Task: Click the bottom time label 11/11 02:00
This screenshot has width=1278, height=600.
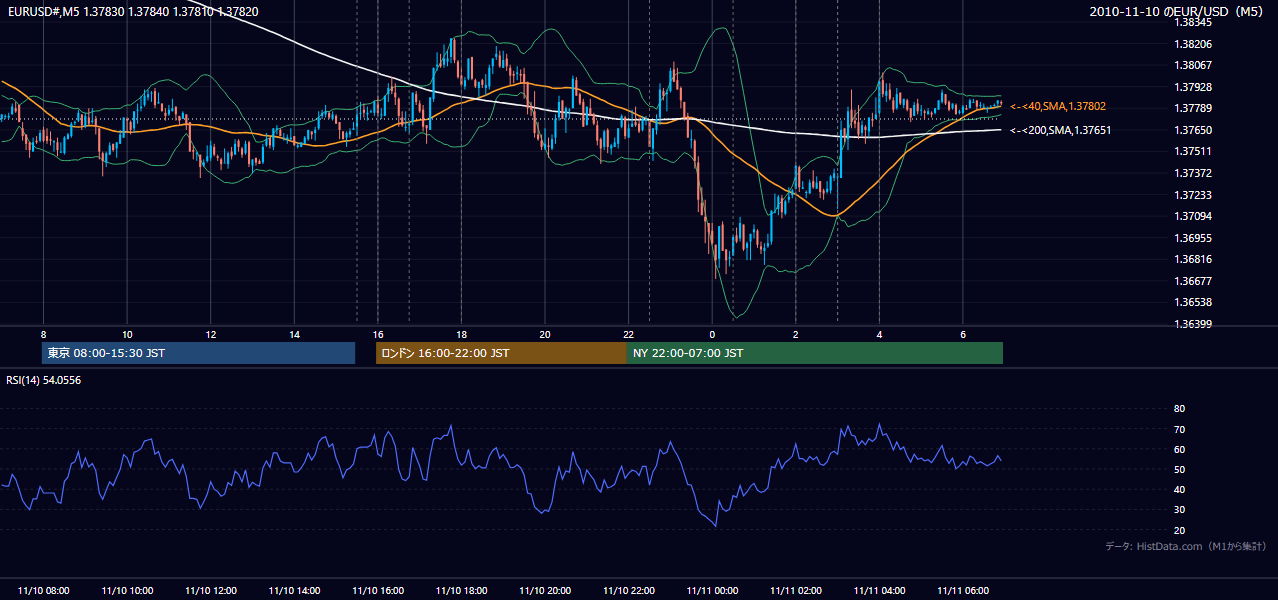Action: click(x=796, y=591)
